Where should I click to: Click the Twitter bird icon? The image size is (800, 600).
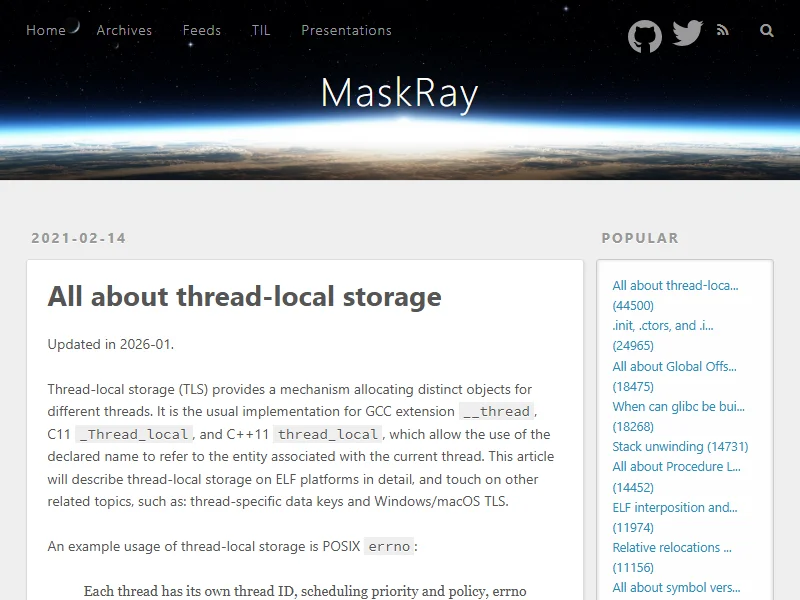point(687,33)
